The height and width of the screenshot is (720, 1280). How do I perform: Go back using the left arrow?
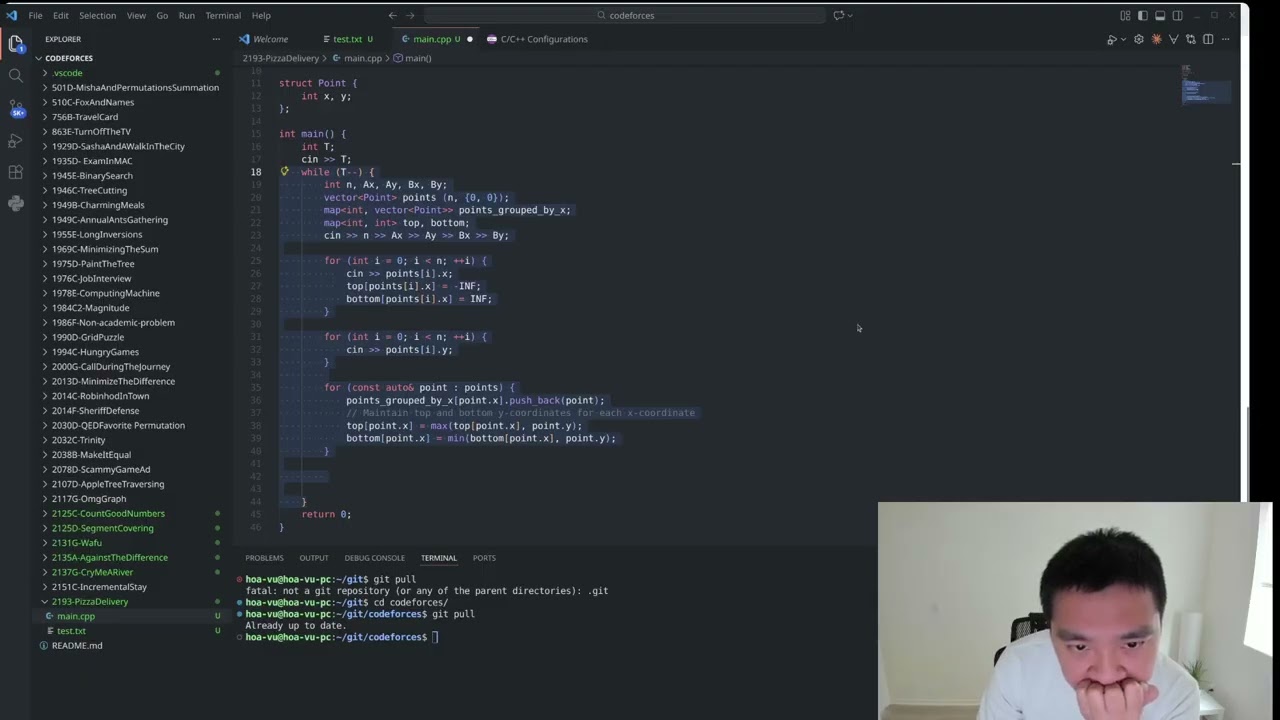pos(392,15)
